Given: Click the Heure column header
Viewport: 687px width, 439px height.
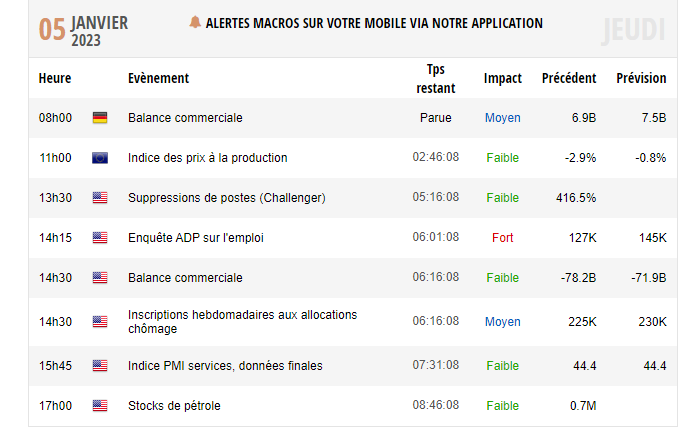Looking at the screenshot, I should tap(55, 78).
